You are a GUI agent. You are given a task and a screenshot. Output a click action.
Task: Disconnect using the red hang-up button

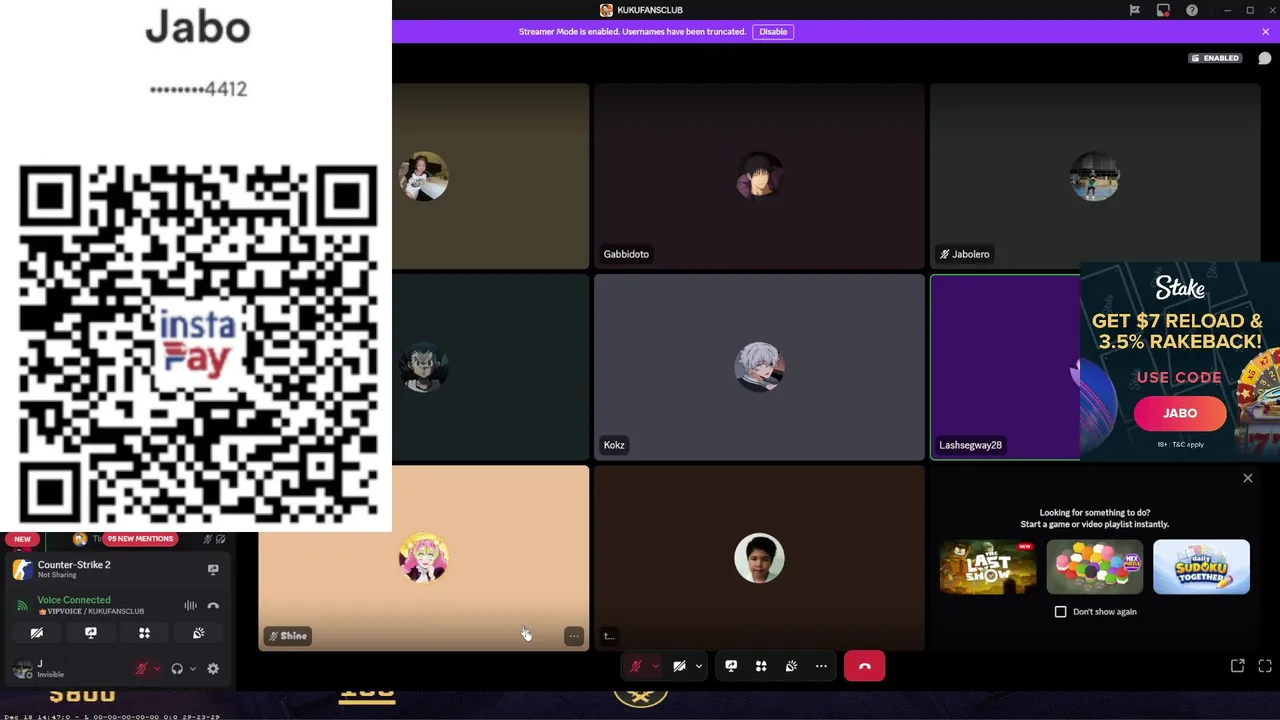pyautogui.click(x=865, y=666)
